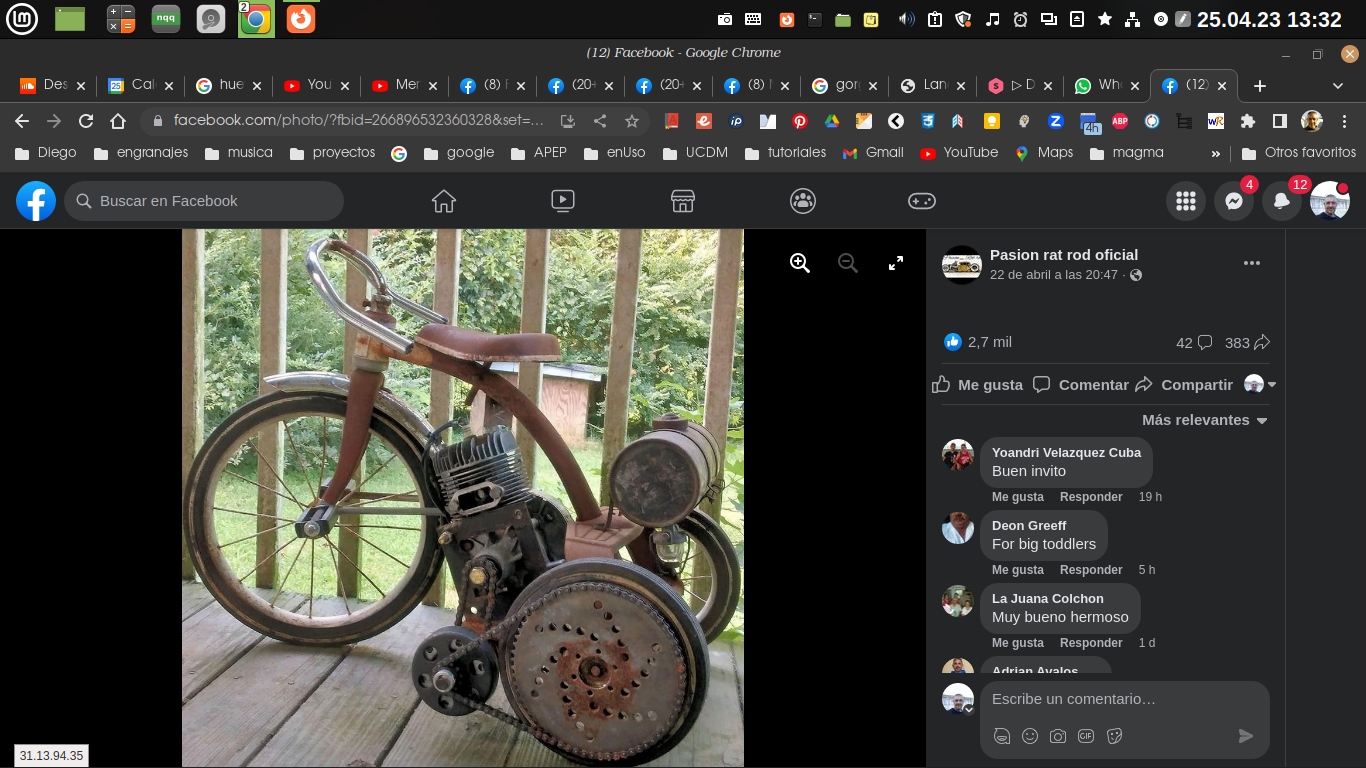The image size is (1366, 768).
Task: Open Facebook Gaming section
Action: click(x=921, y=201)
